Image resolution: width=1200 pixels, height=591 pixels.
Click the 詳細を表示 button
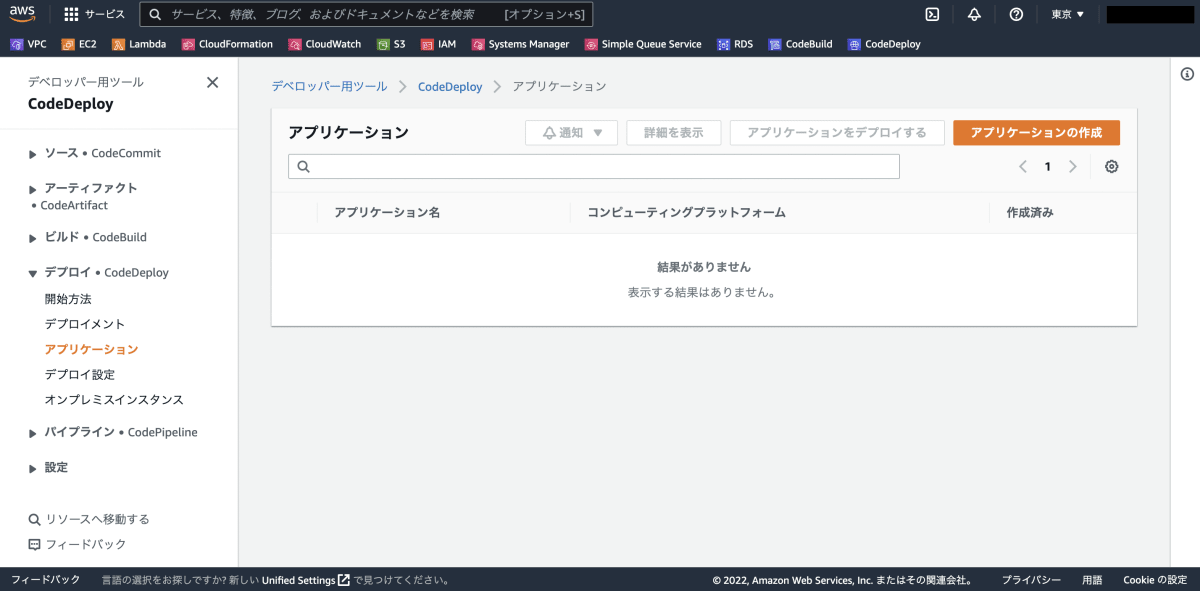(x=674, y=133)
